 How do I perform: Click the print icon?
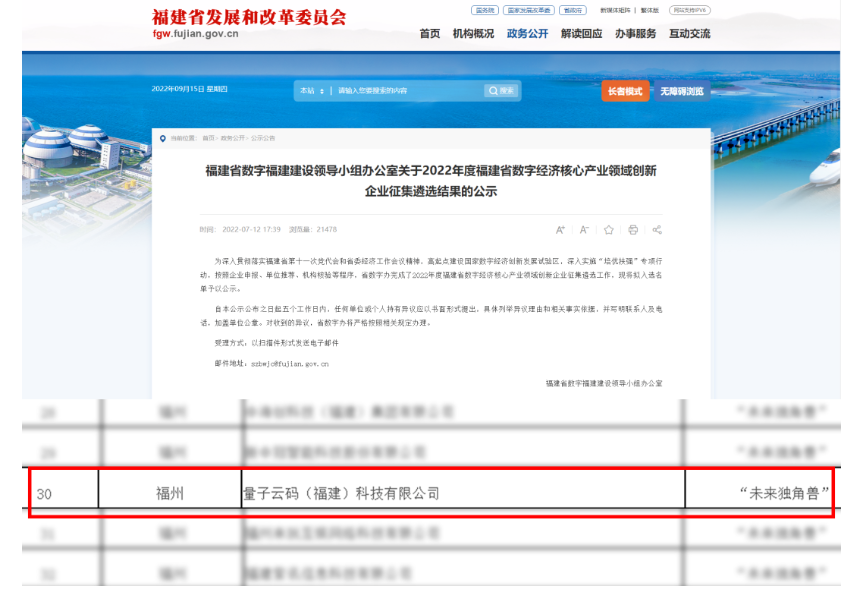pos(633,230)
